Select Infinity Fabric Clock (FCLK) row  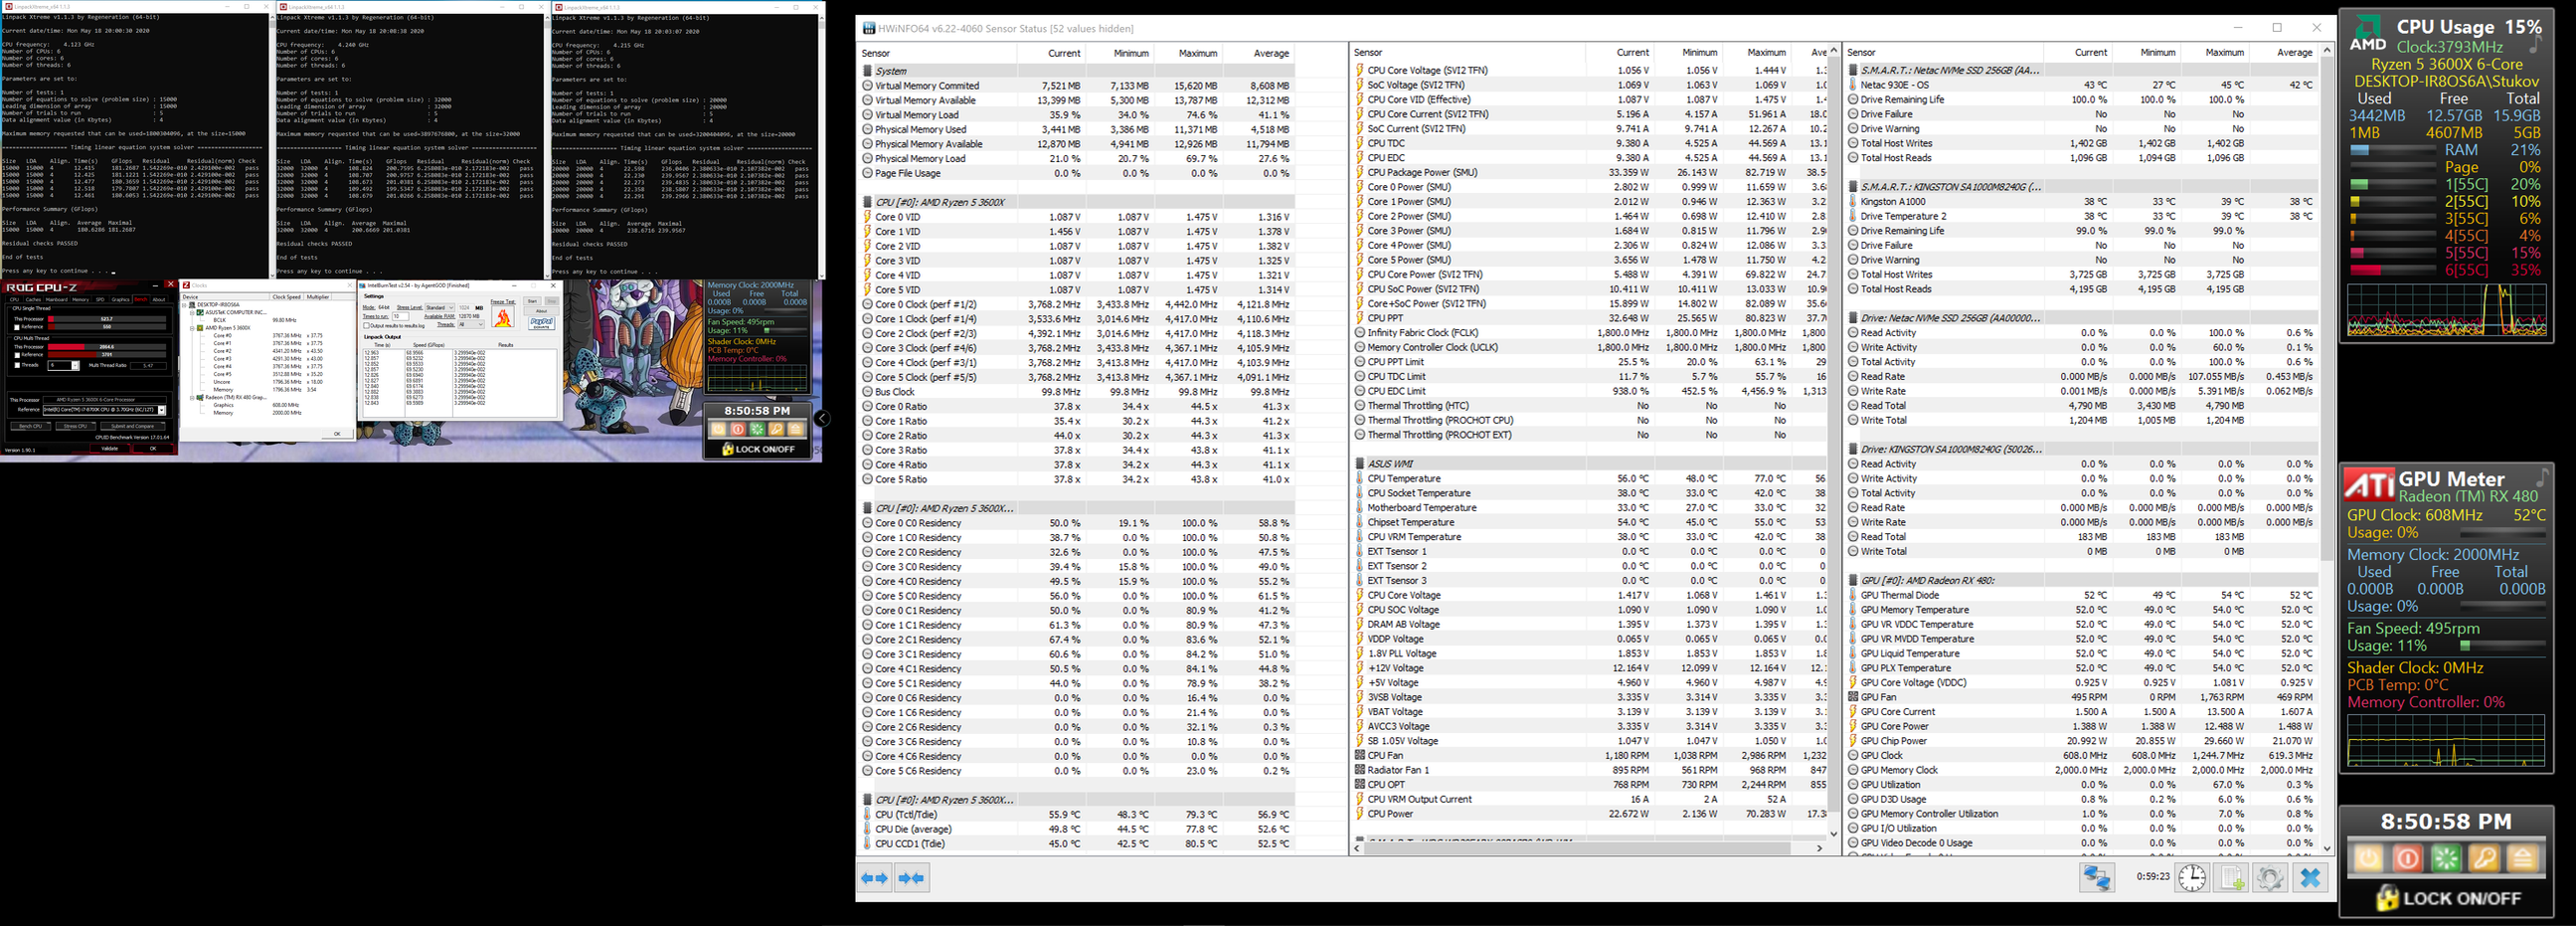click(x=1590, y=333)
